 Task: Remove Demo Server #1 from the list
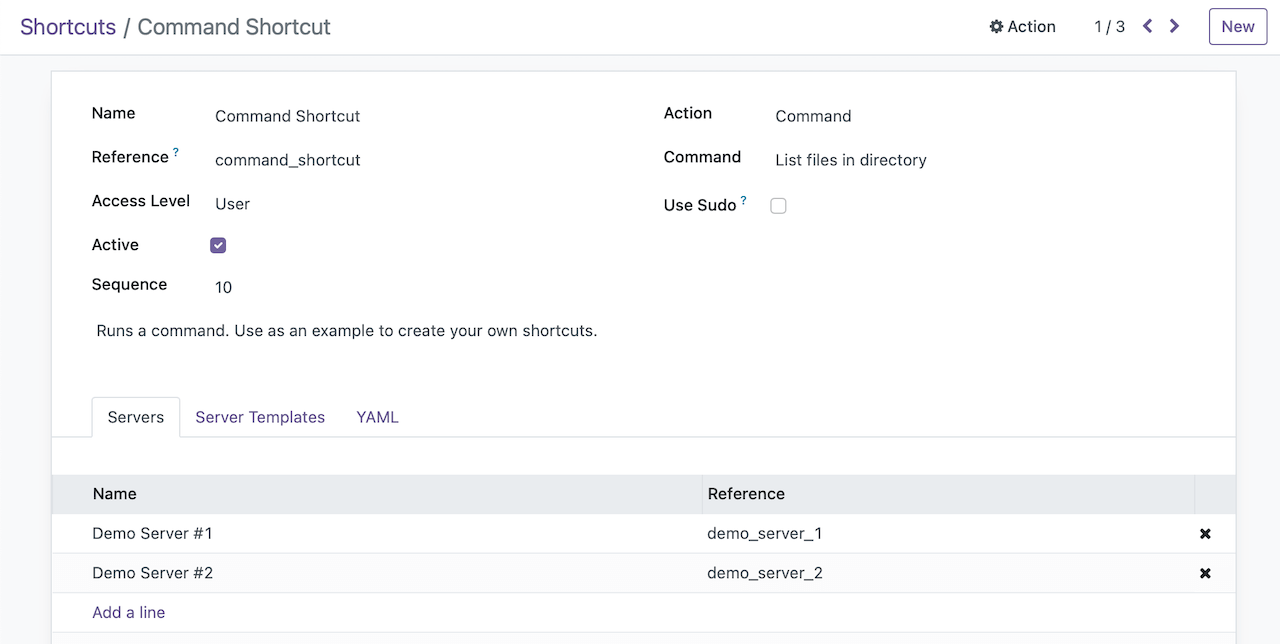coord(1205,533)
